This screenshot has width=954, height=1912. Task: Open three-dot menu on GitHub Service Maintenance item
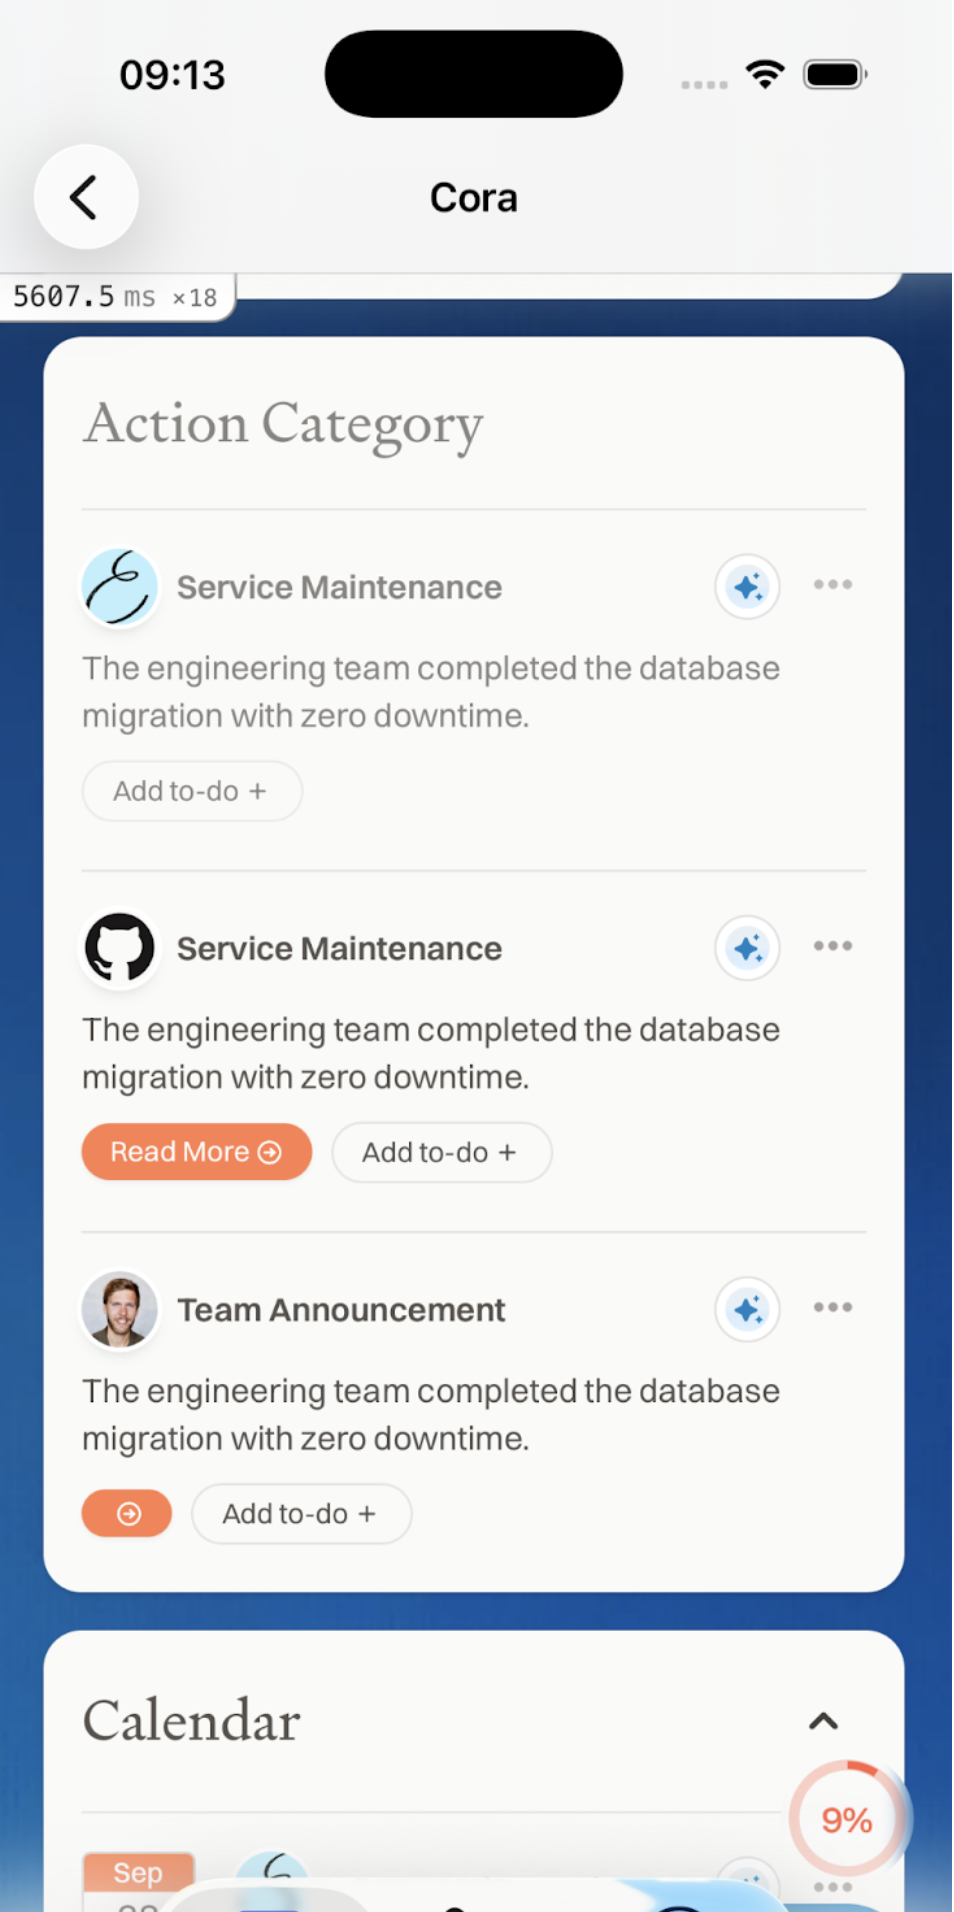832,946
